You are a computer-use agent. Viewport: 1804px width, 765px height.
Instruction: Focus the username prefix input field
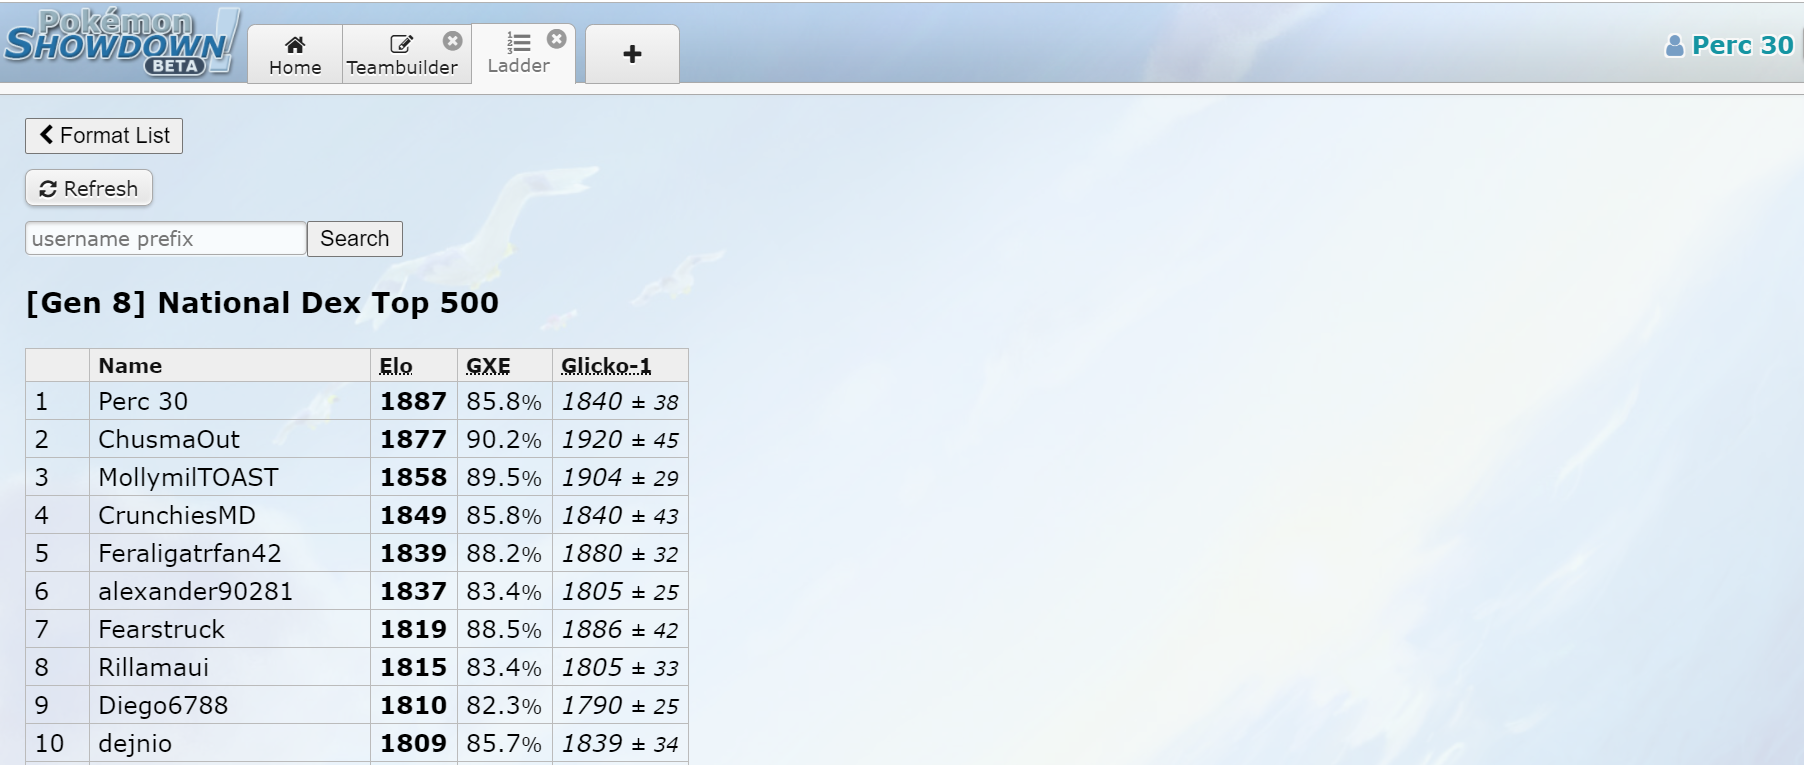click(166, 239)
